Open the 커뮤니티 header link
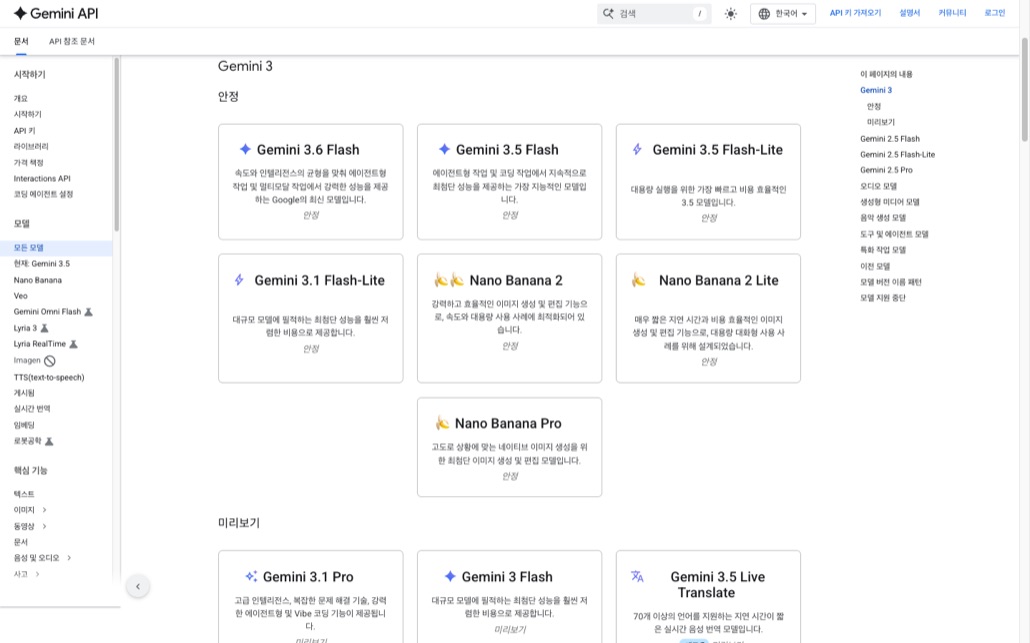Image resolution: width=1030 pixels, height=643 pixels. (x=952, y=13)
